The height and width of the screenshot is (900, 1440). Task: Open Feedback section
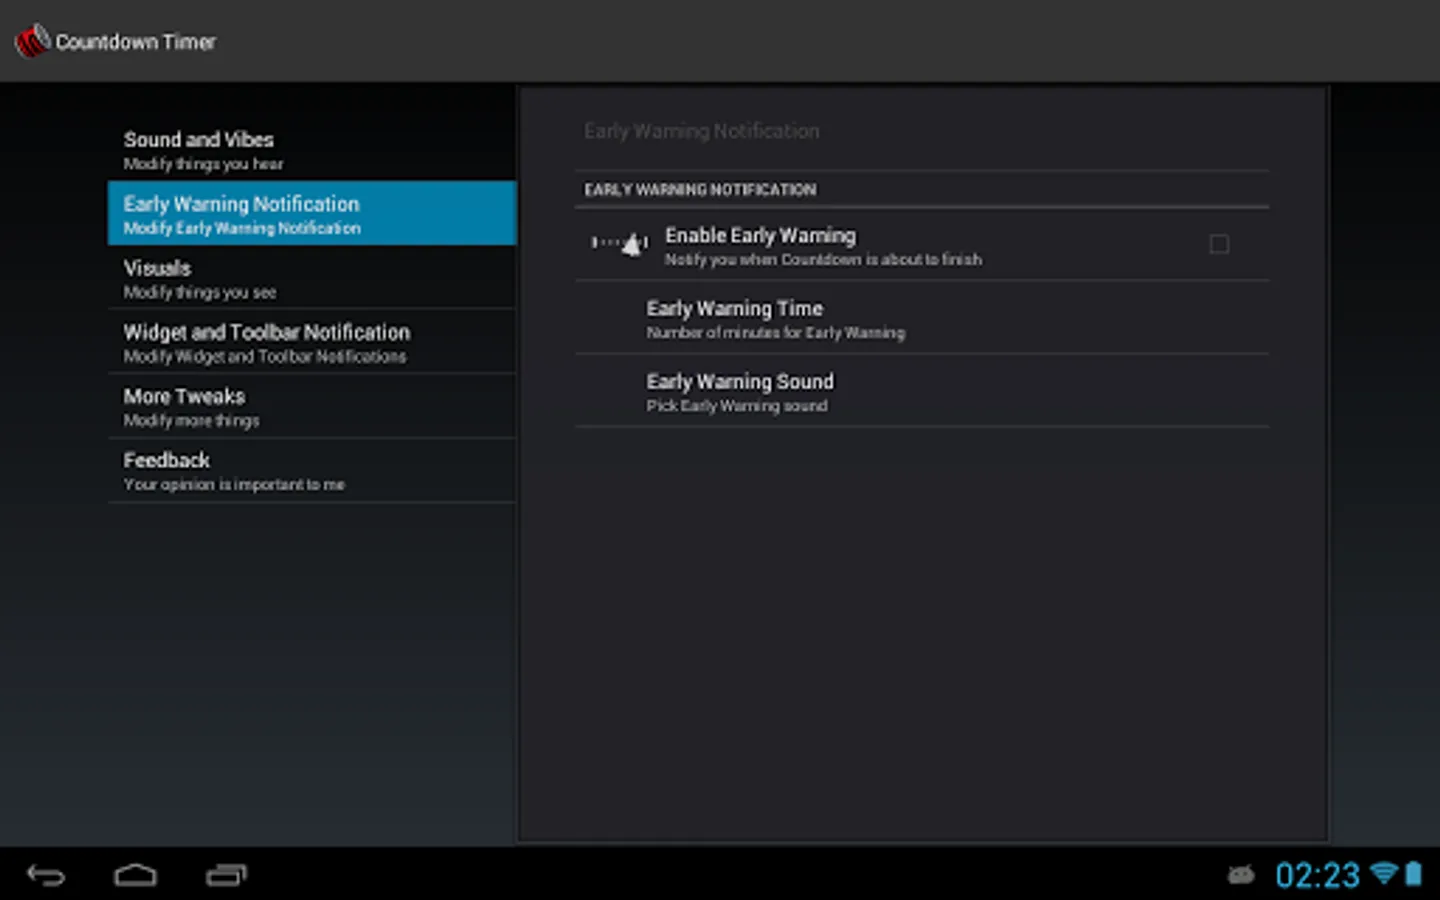pos(312,470)
